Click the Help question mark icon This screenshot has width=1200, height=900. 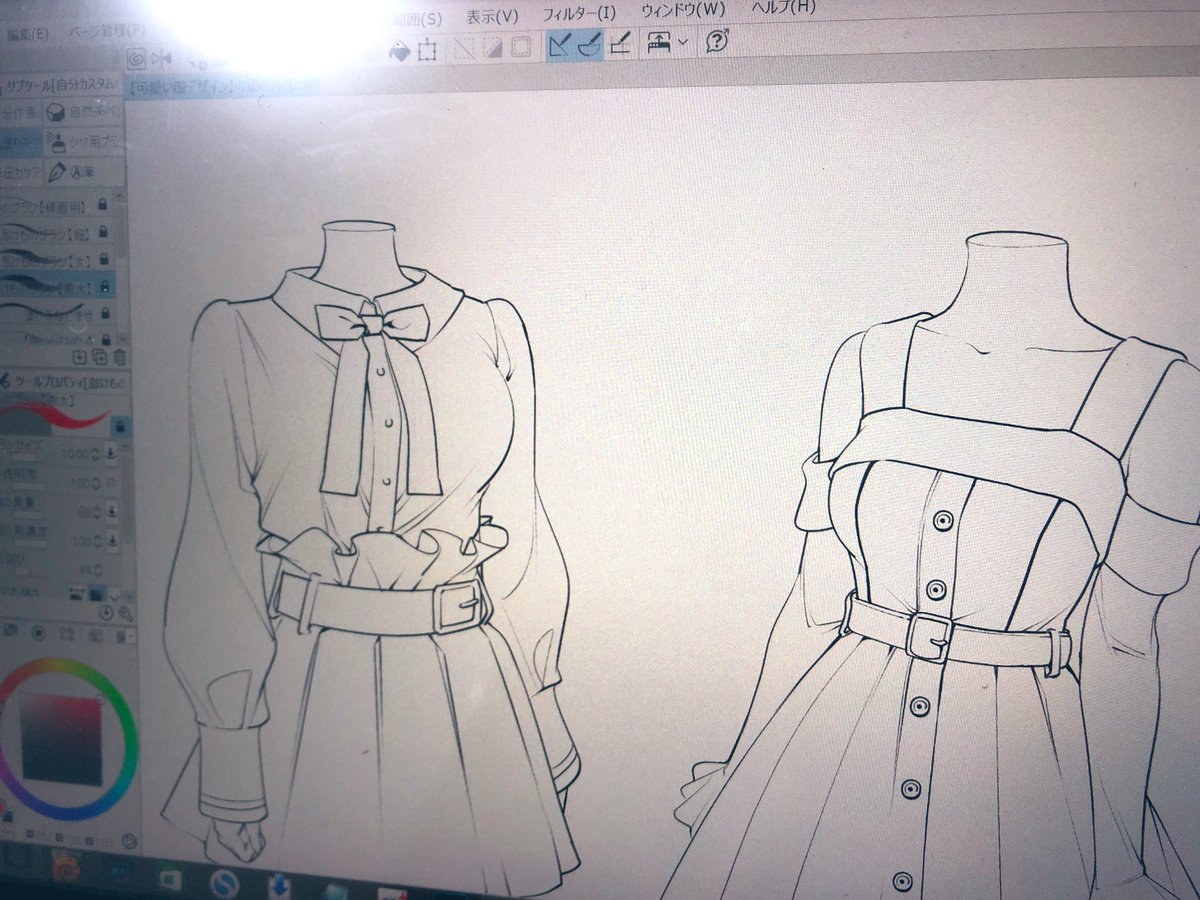tap(716, 41)
